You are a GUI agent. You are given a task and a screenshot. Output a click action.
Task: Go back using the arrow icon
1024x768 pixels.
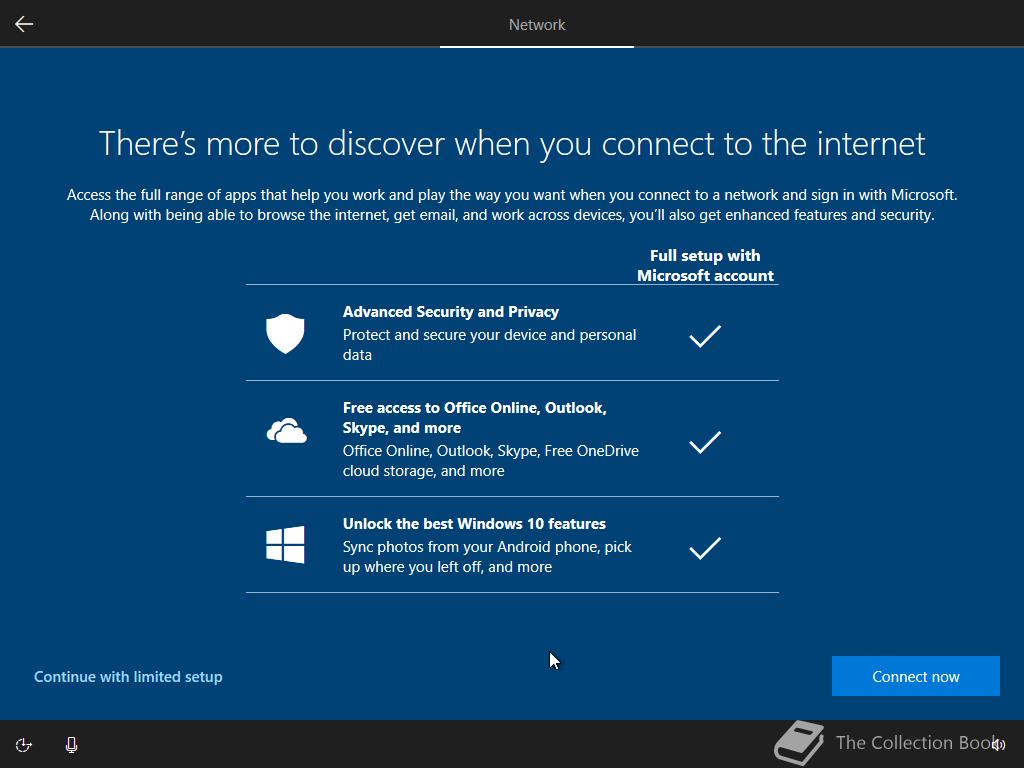(x=24, y=24)
